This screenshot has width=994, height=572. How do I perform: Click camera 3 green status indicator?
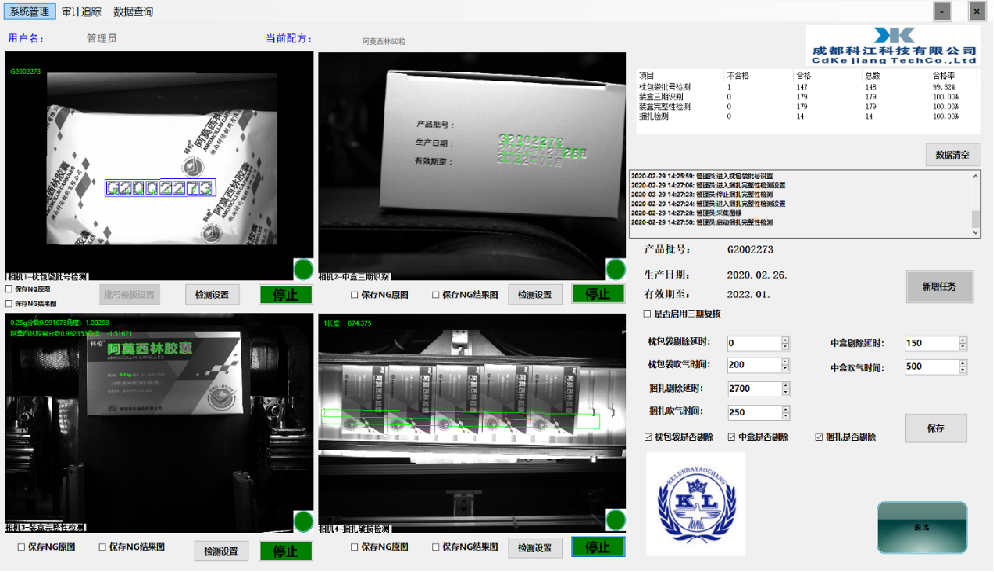(x=304, y=522)
